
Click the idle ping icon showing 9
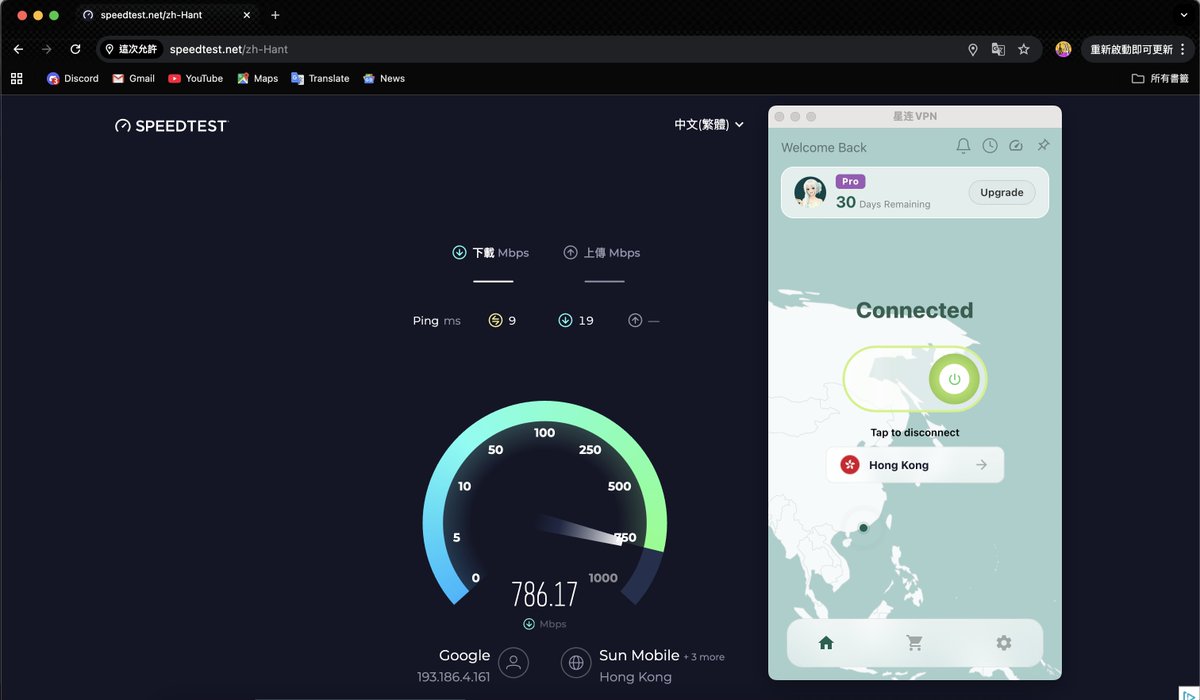(495, 320)
